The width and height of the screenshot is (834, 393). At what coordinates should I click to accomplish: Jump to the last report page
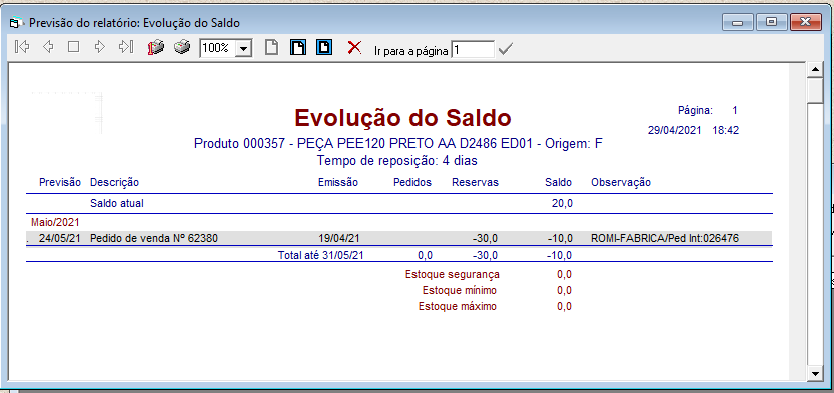coord(125,47)
